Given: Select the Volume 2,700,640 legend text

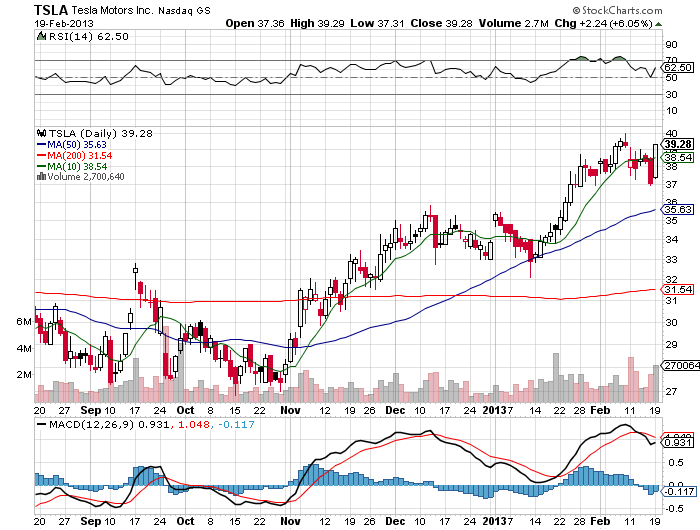Looking at the screenshot, I should tap(86, 177).
